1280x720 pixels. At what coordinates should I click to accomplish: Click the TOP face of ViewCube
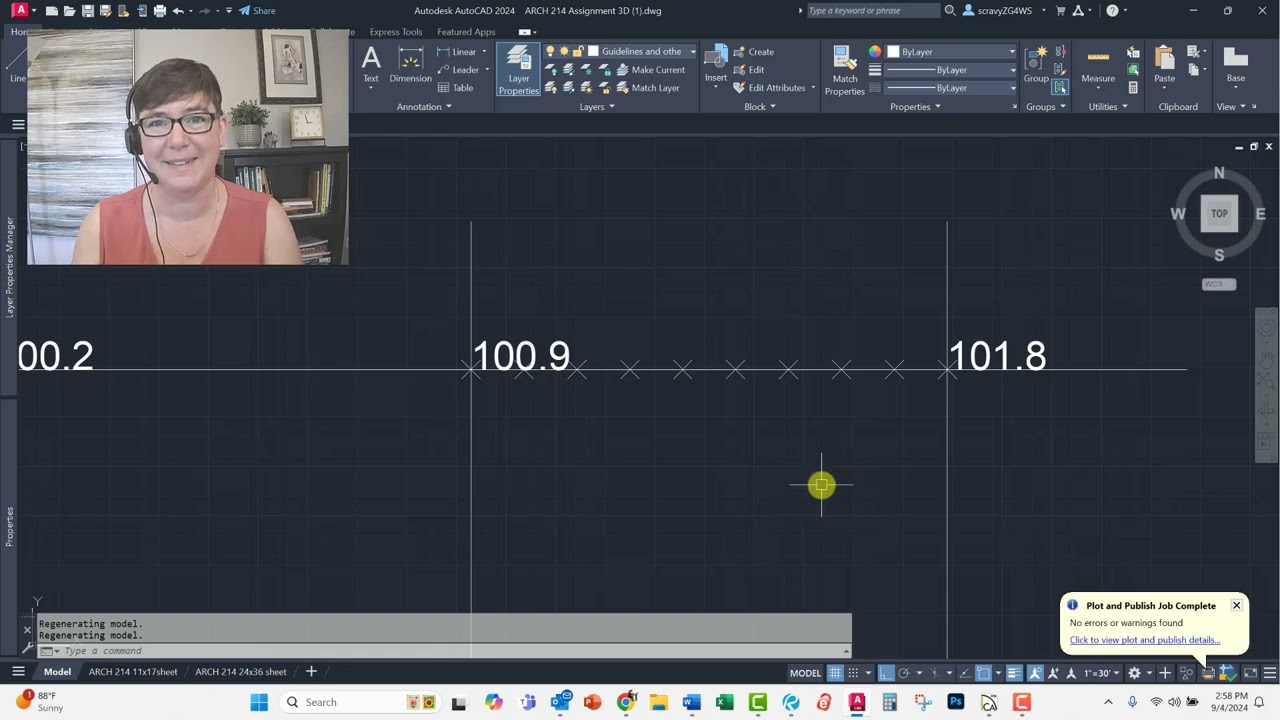coord(1219,213)
